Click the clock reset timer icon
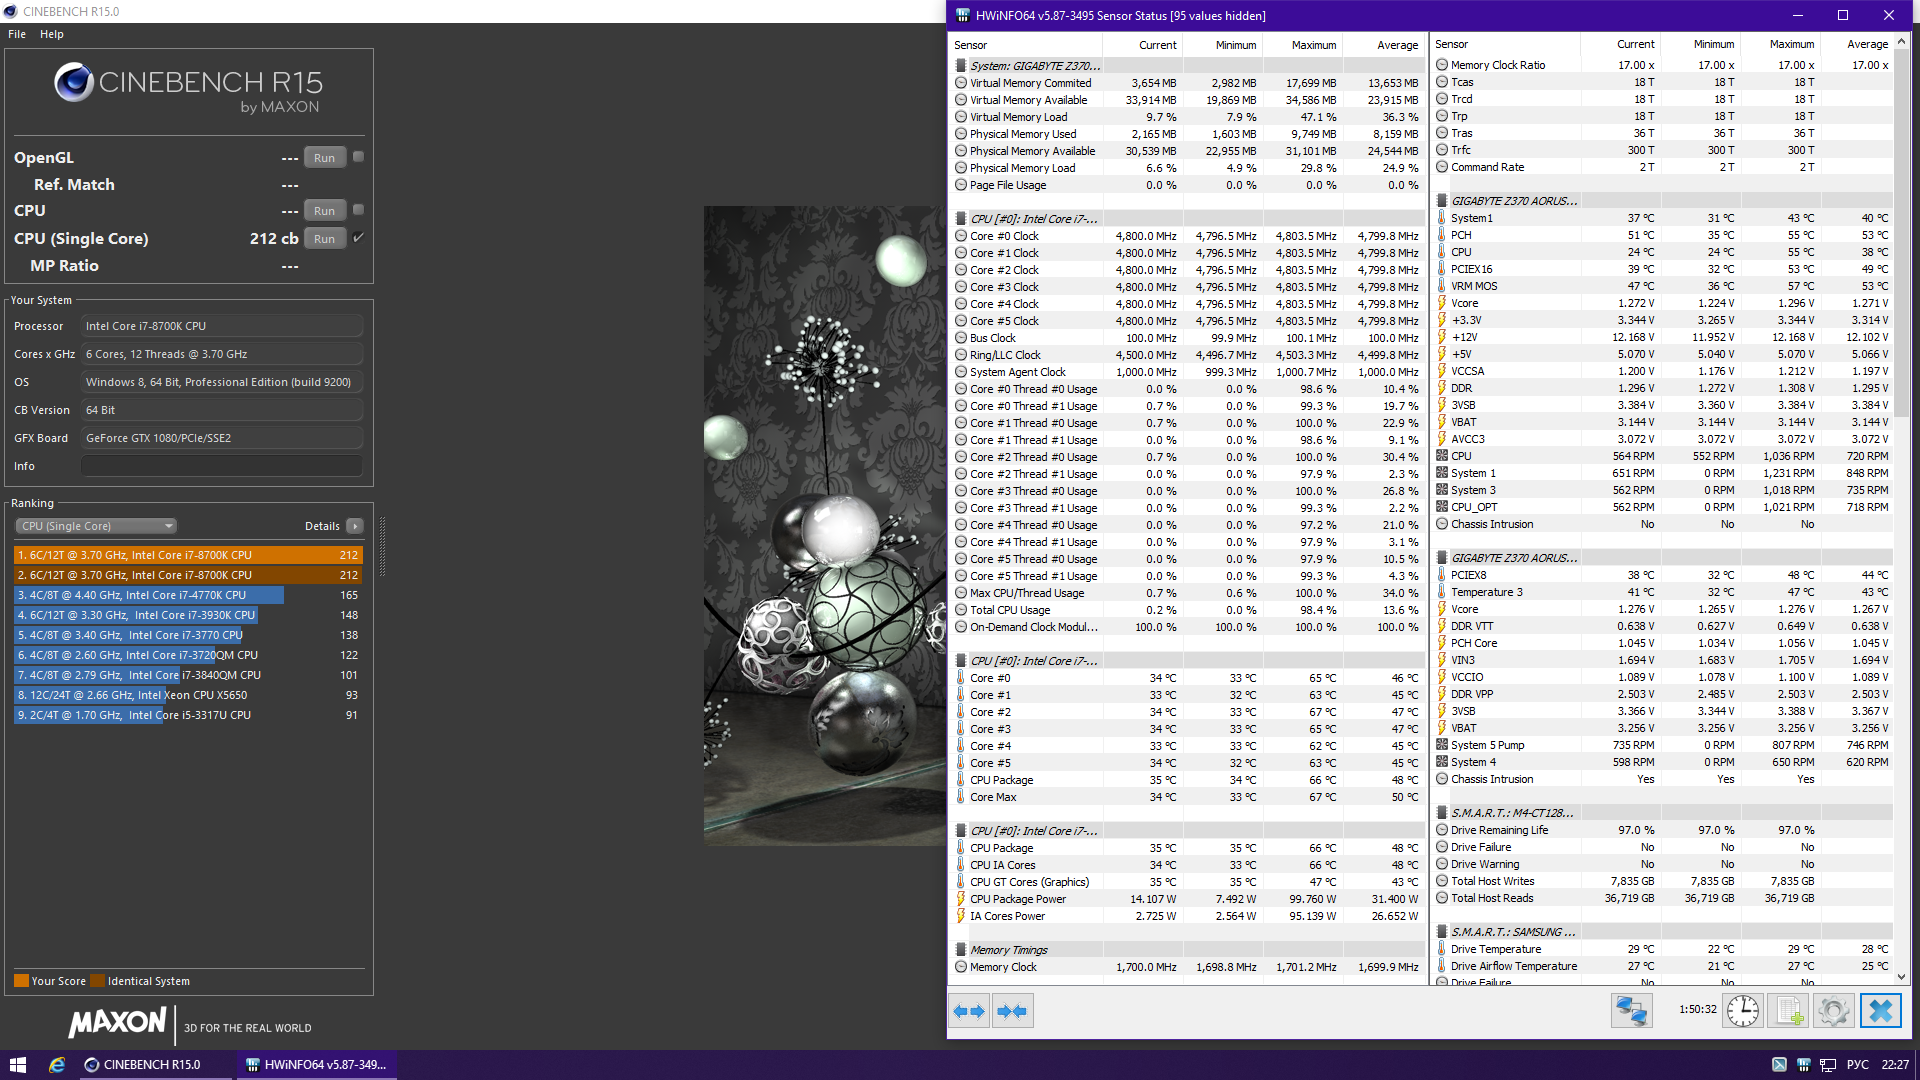This screenshot has height=1080, width=1920. pyautogui.click(x=1743, y=1011)
